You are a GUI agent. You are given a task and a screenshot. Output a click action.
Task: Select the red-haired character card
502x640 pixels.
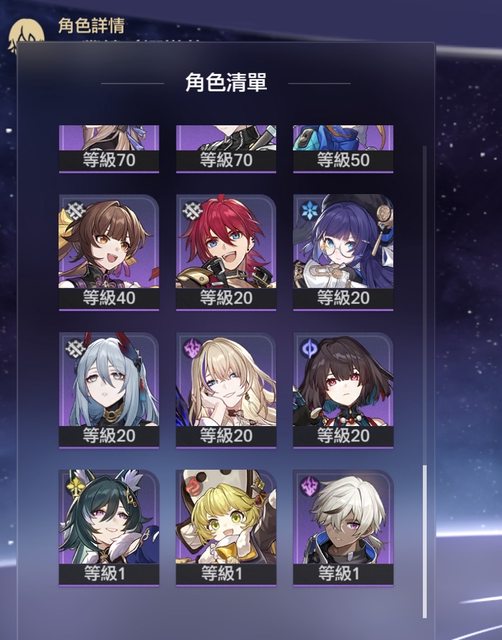[226, 252]
